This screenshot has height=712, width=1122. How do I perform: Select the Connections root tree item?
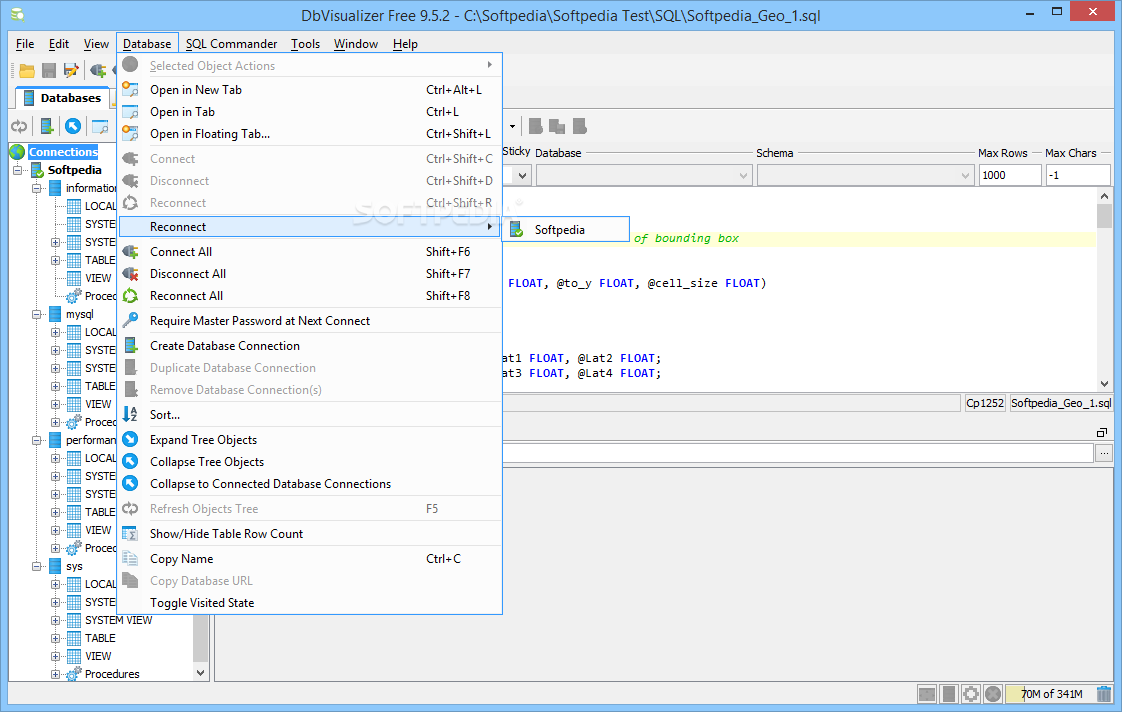point(63,152)
